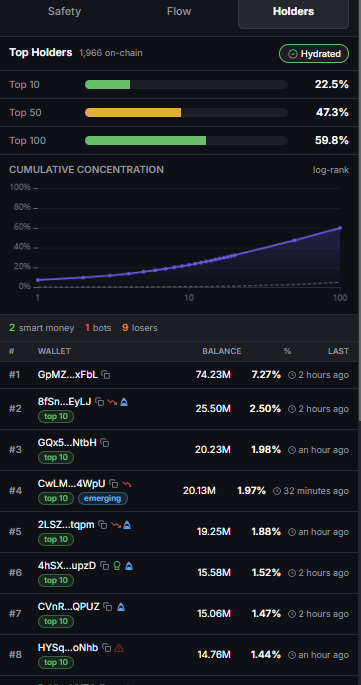Click the top 10 tag under 8fSn...EyLJ
361x685 pixels.
(56, 416)
